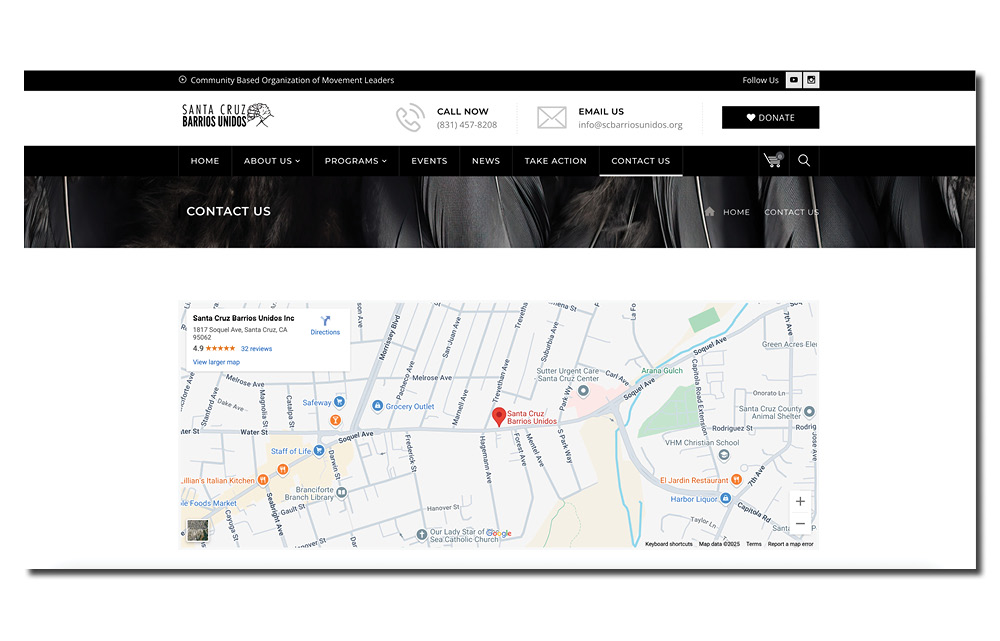Open the YouTube social link
The height and width of the screenshot is (641, 1000).
[x=794, y=80]
